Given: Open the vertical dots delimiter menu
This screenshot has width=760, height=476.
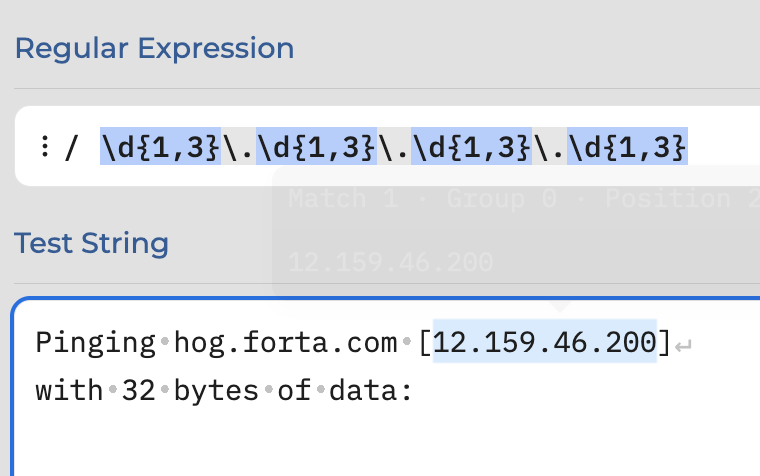Looking at the screenshot, I should [45, 146].
